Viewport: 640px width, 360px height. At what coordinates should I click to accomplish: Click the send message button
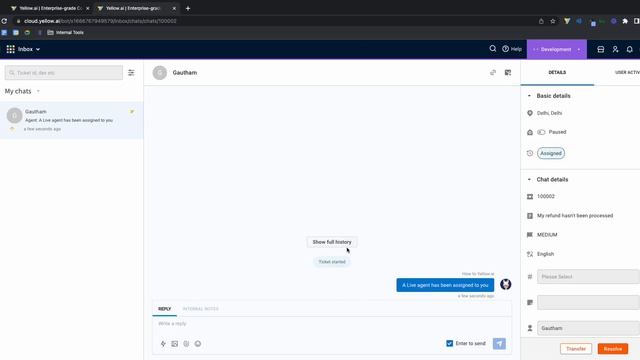(x=499, y=344)
